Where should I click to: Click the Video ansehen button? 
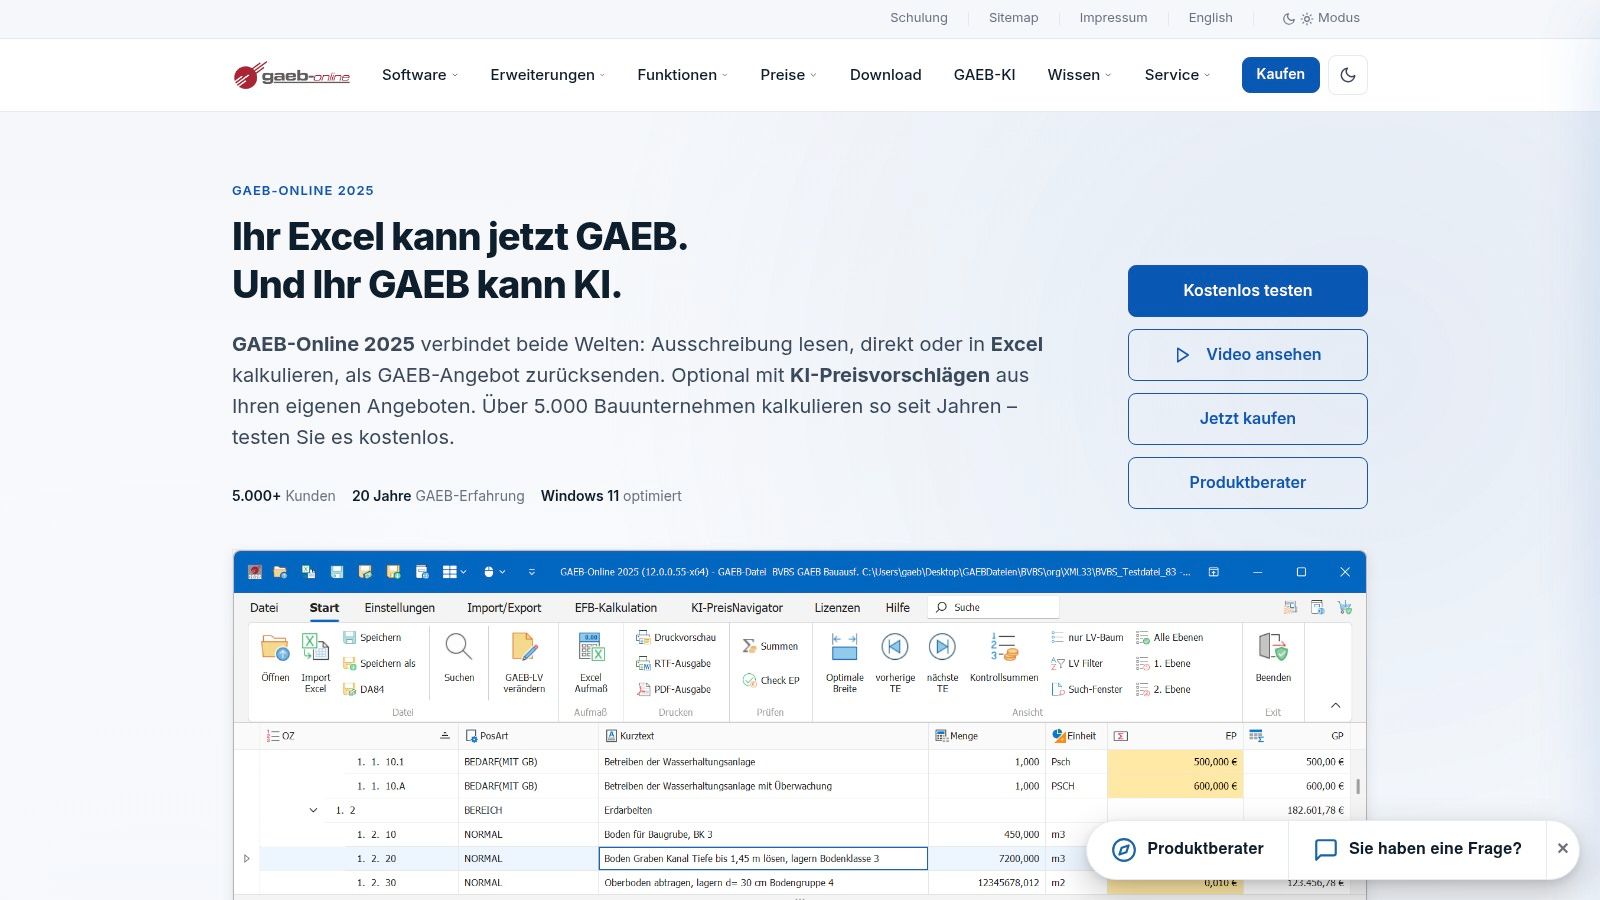pos(1248,355)
